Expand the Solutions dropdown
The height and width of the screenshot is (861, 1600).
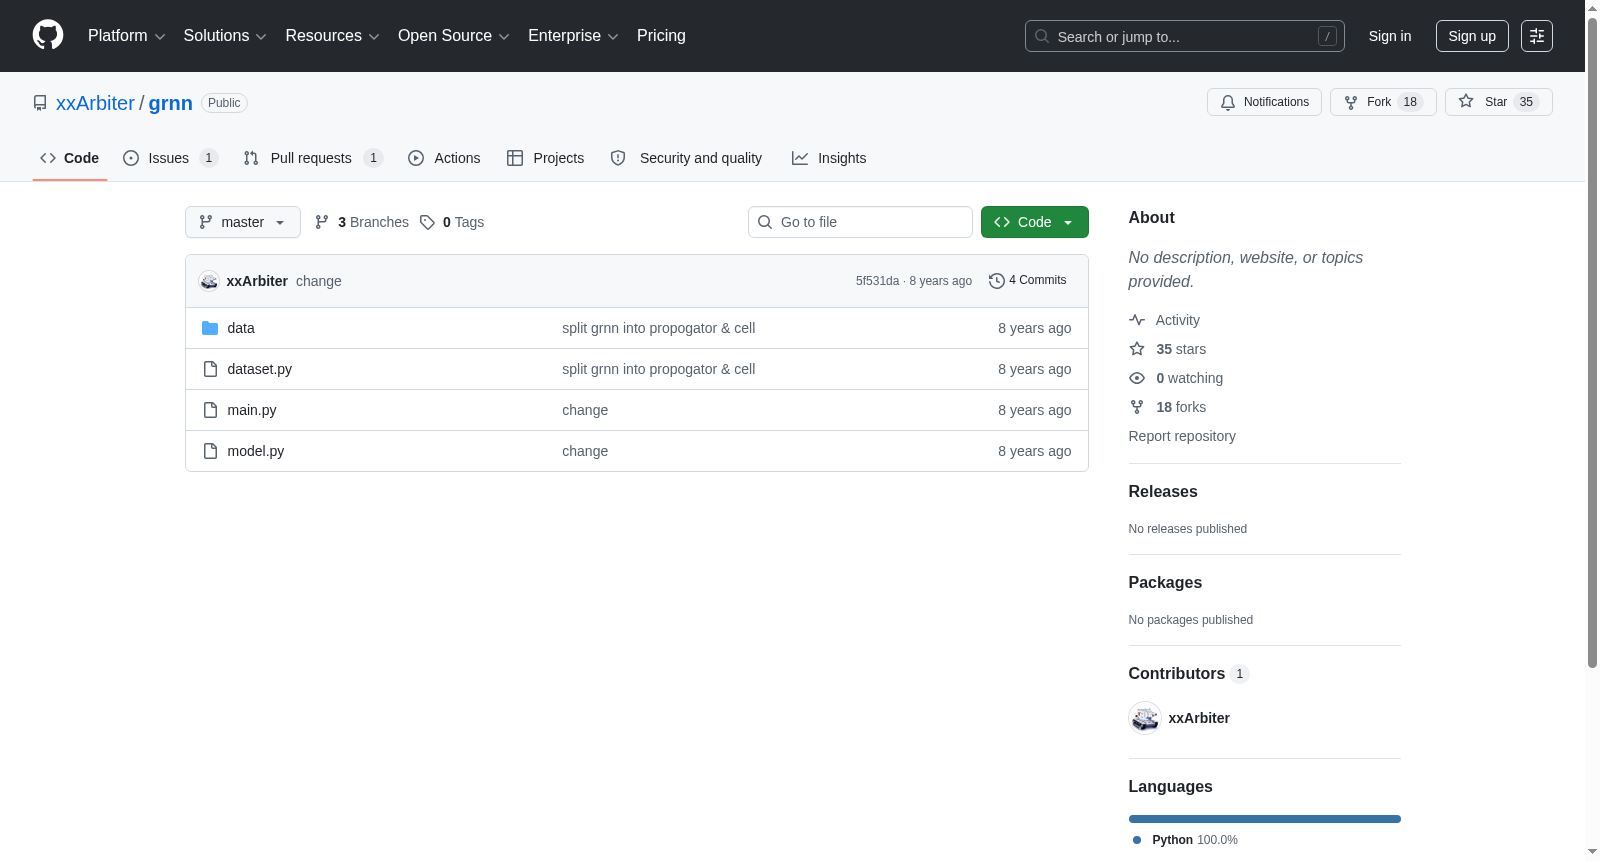click(x=225, y=36)
